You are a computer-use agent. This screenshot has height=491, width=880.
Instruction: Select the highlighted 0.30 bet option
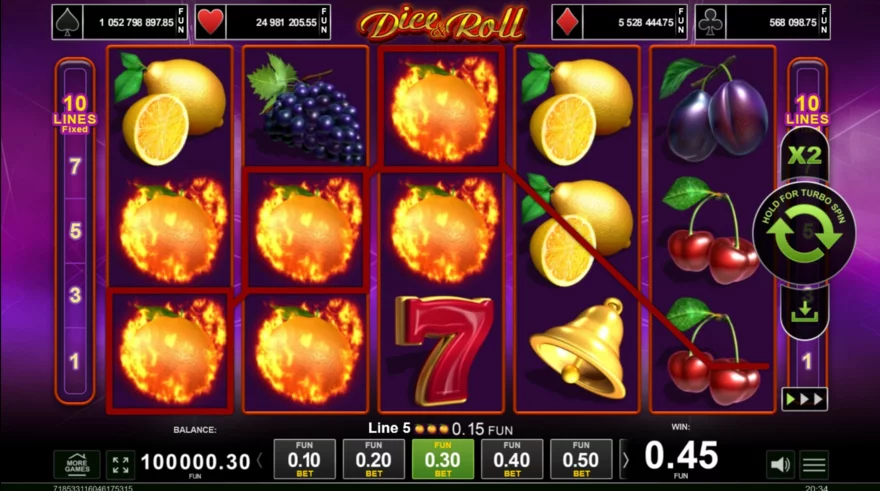click(442, 459)
